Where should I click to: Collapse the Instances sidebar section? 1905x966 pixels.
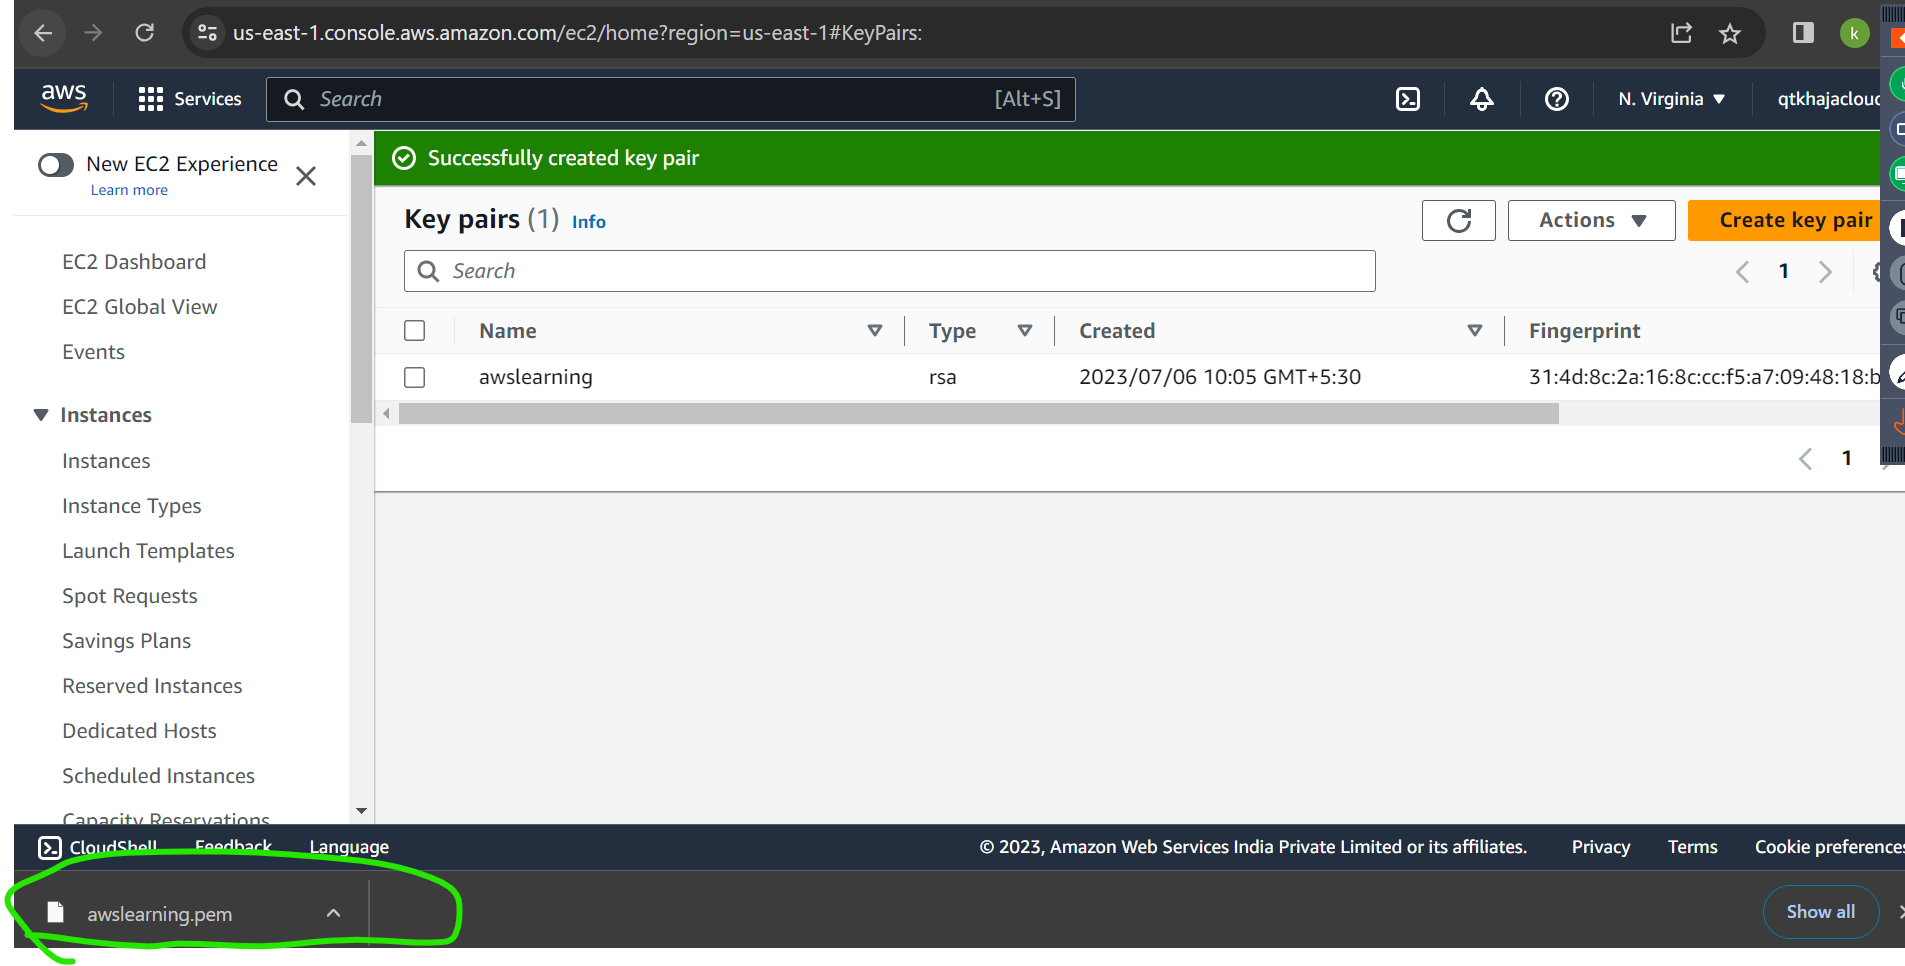[41, 415]
